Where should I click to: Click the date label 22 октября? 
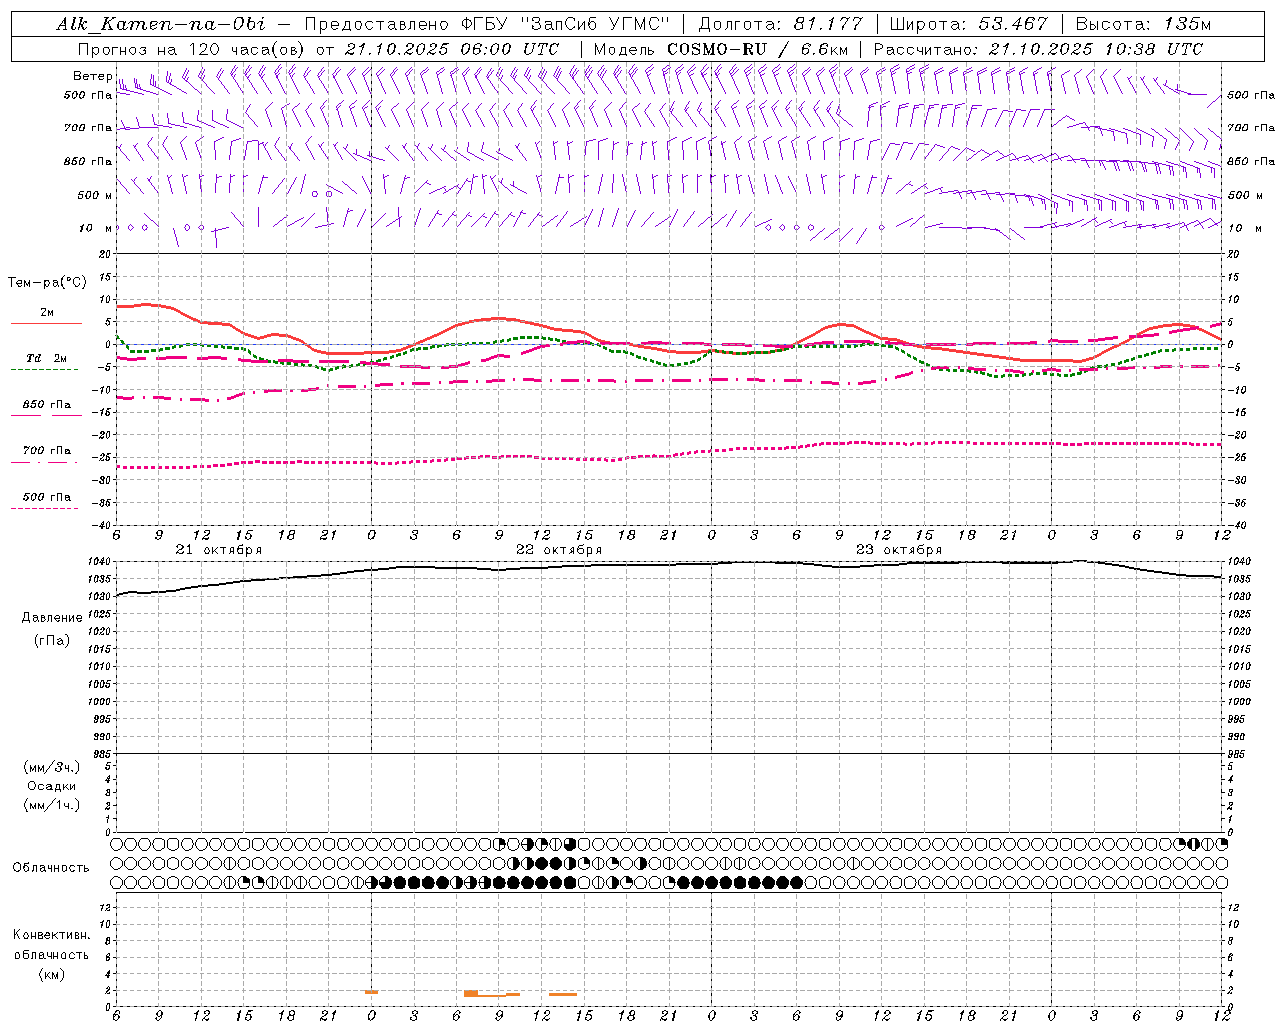559,550
